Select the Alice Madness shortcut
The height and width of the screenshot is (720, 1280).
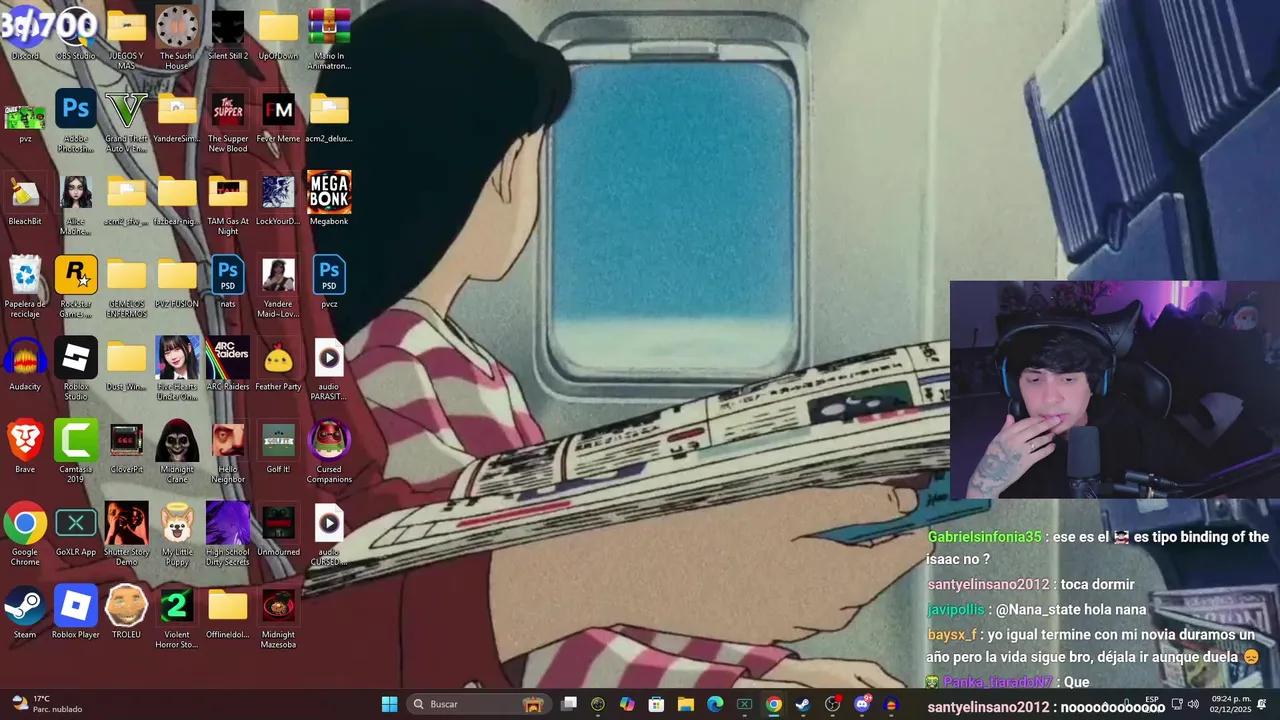(76, 205)
